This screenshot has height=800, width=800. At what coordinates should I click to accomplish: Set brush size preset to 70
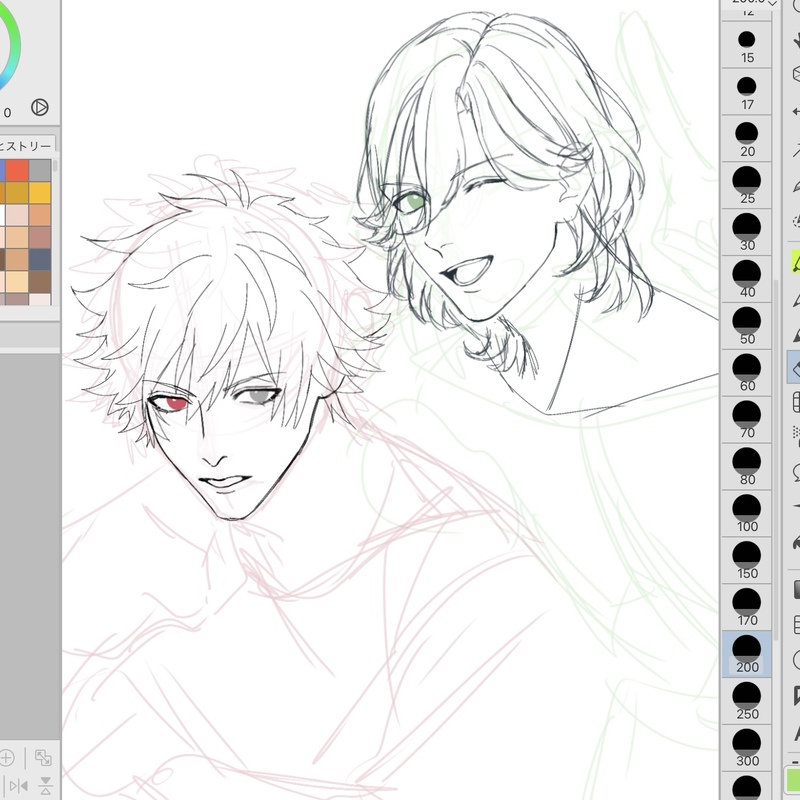pos(746,420)
